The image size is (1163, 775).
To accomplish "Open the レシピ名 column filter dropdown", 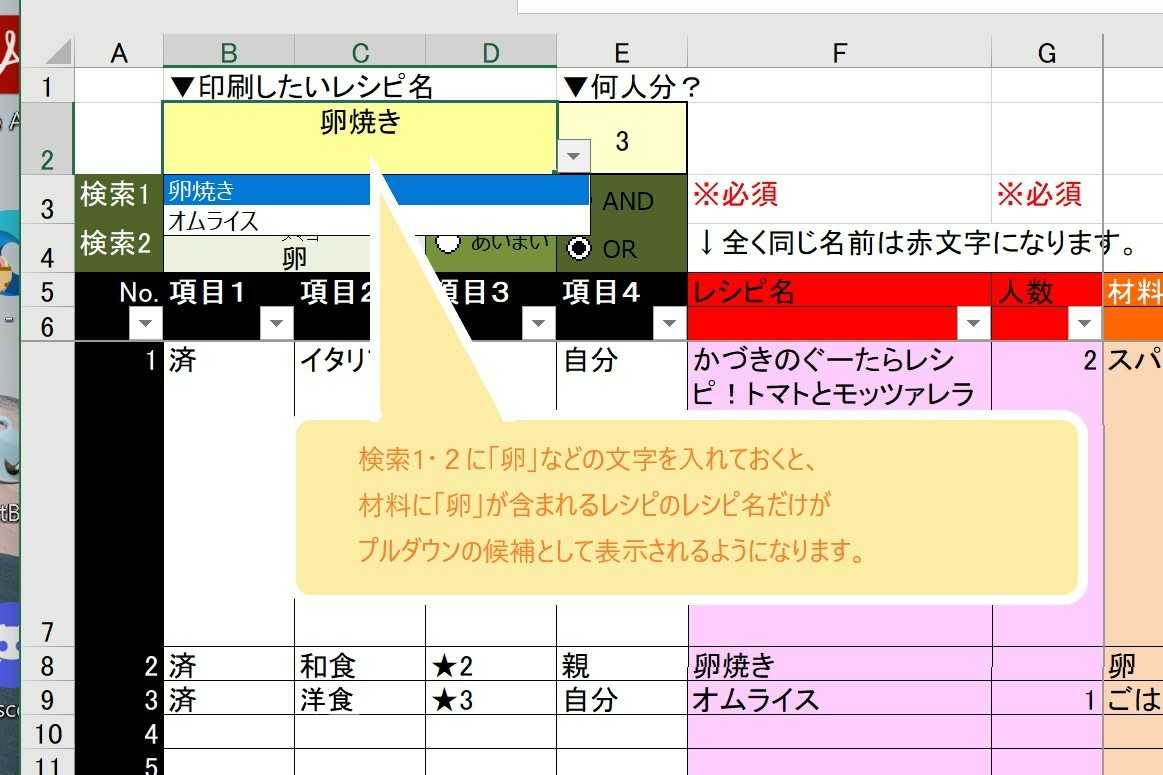I will coord(973,323).
